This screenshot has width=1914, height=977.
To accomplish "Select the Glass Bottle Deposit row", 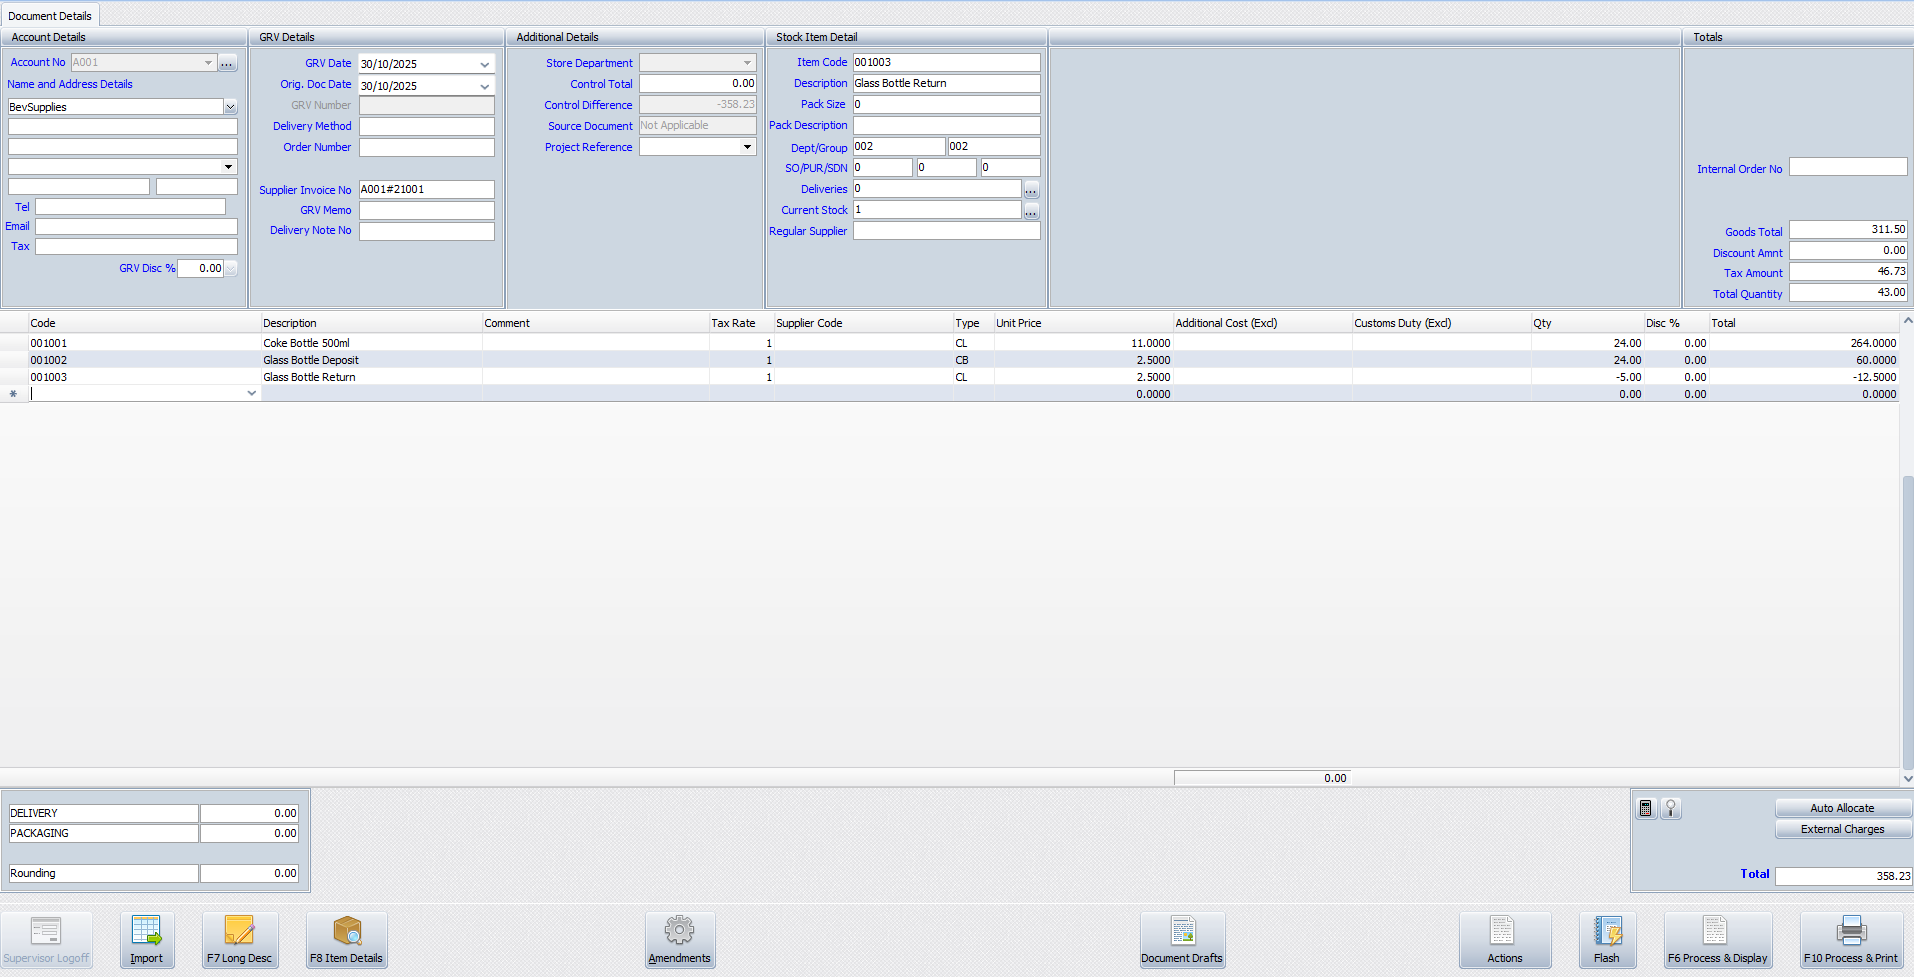I will coord(310,360).
